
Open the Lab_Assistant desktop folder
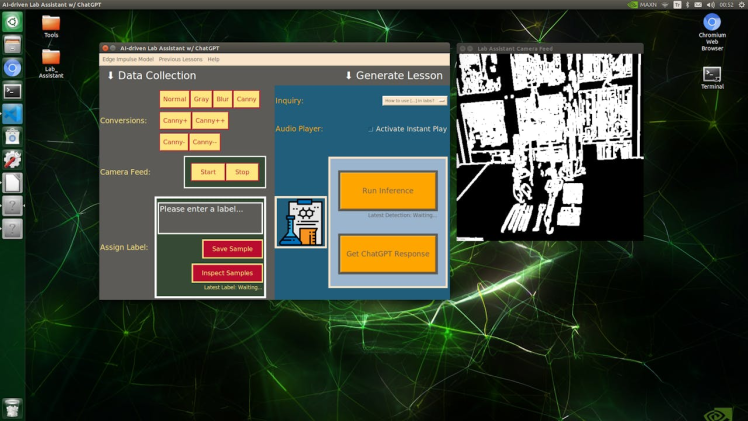click(51, 64)
